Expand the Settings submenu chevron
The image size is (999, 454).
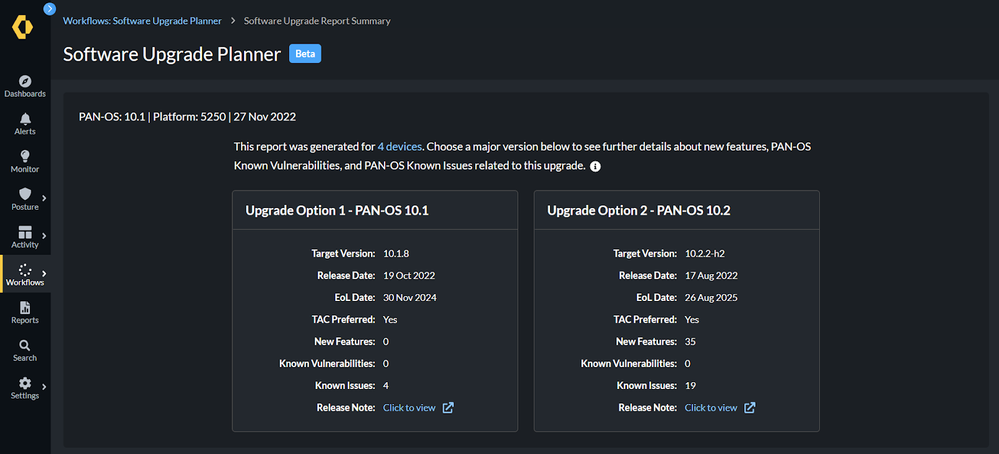click(x=44, y=387)
